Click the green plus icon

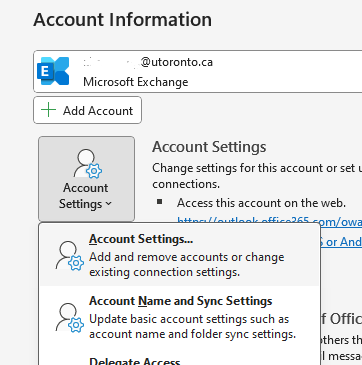49,110
